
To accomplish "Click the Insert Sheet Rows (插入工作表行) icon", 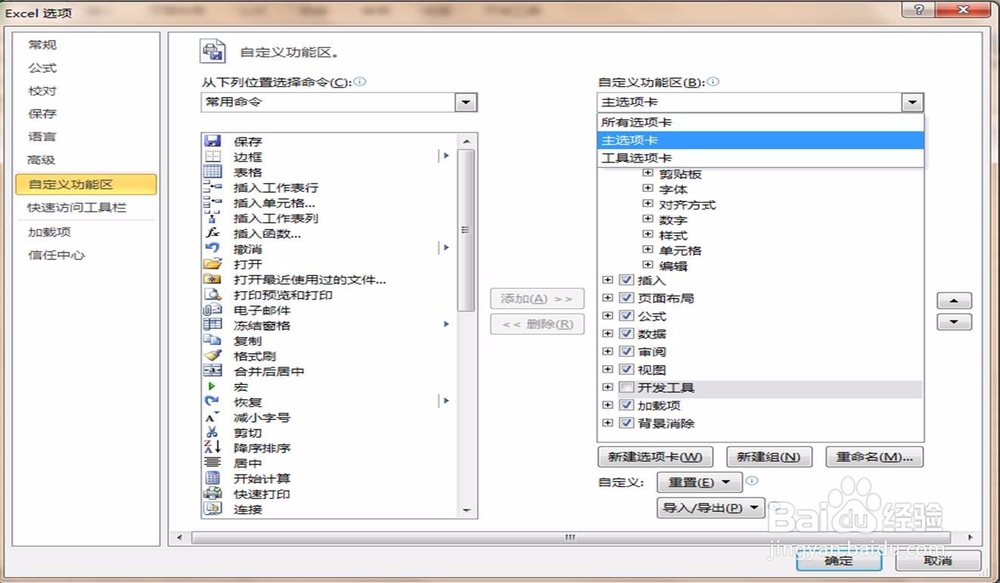I will [x=212, y=187].
